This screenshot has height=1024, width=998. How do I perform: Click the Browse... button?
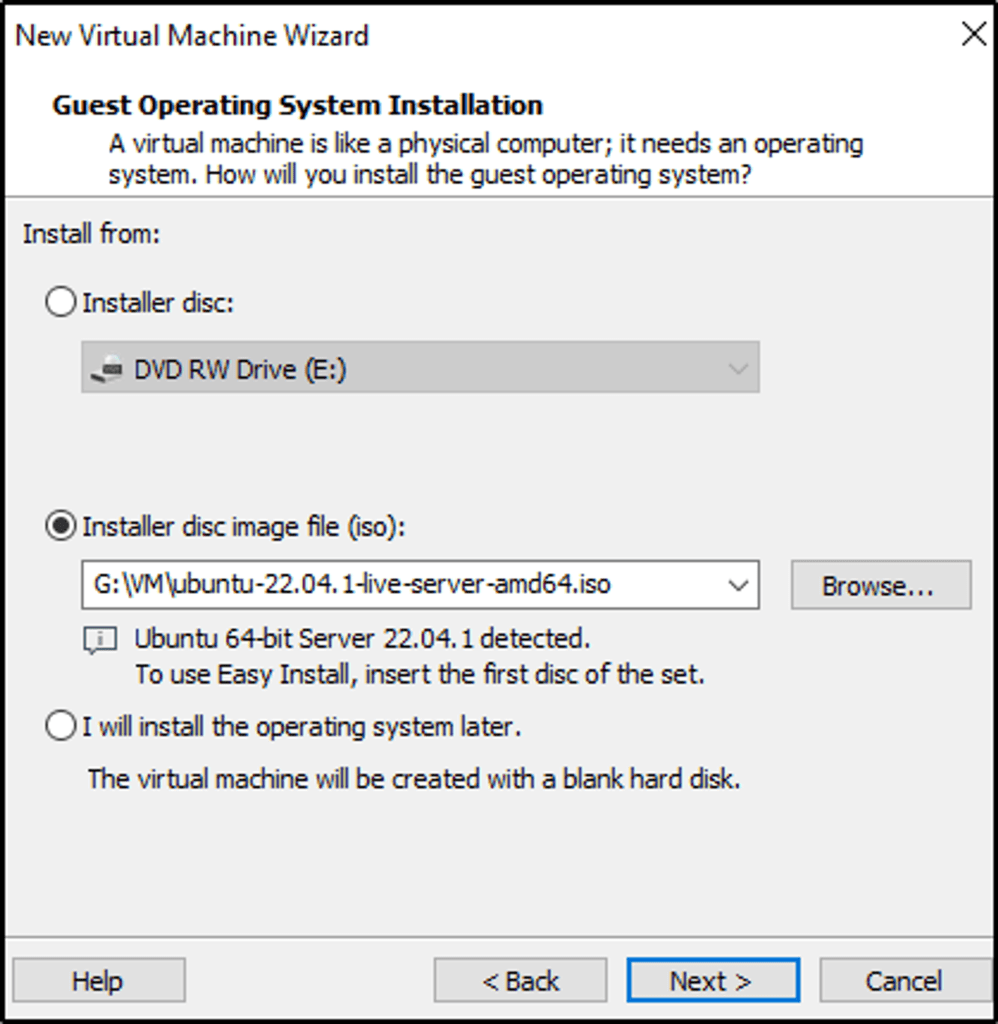click(880, 586)
